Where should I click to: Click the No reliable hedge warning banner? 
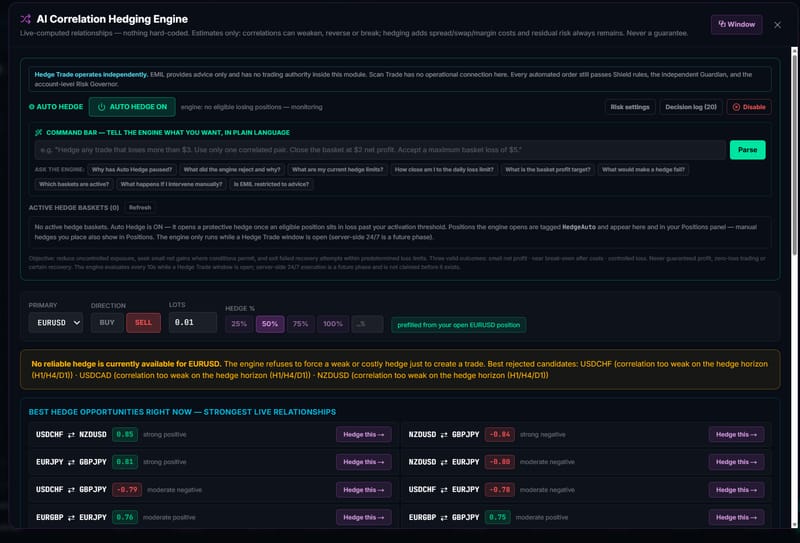click(400, 369)
